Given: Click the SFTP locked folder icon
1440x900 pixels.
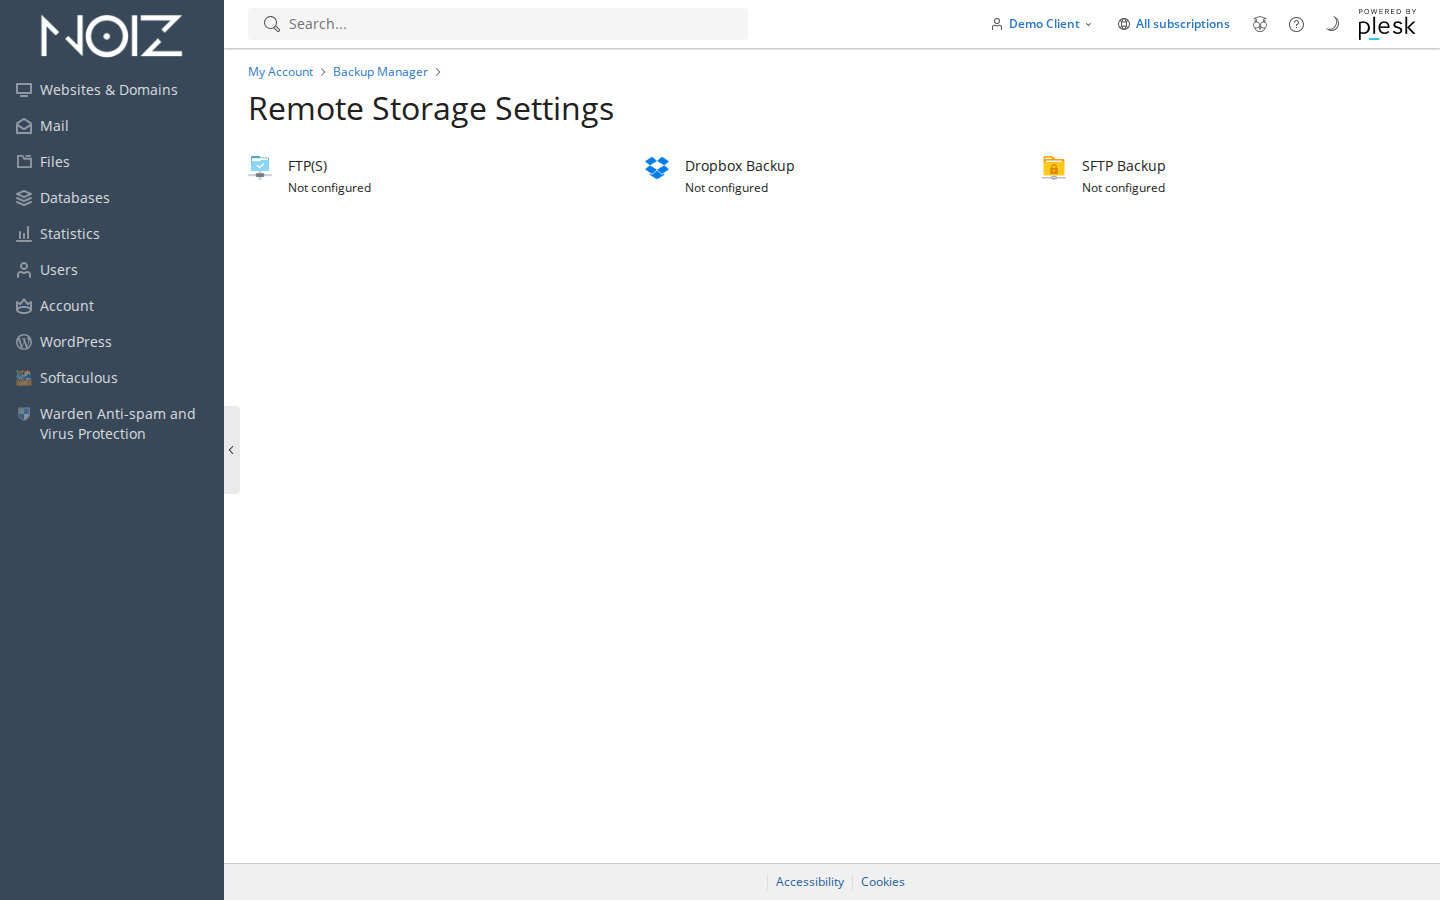Looking at the screenshot, I should (x=1054, y=167).
